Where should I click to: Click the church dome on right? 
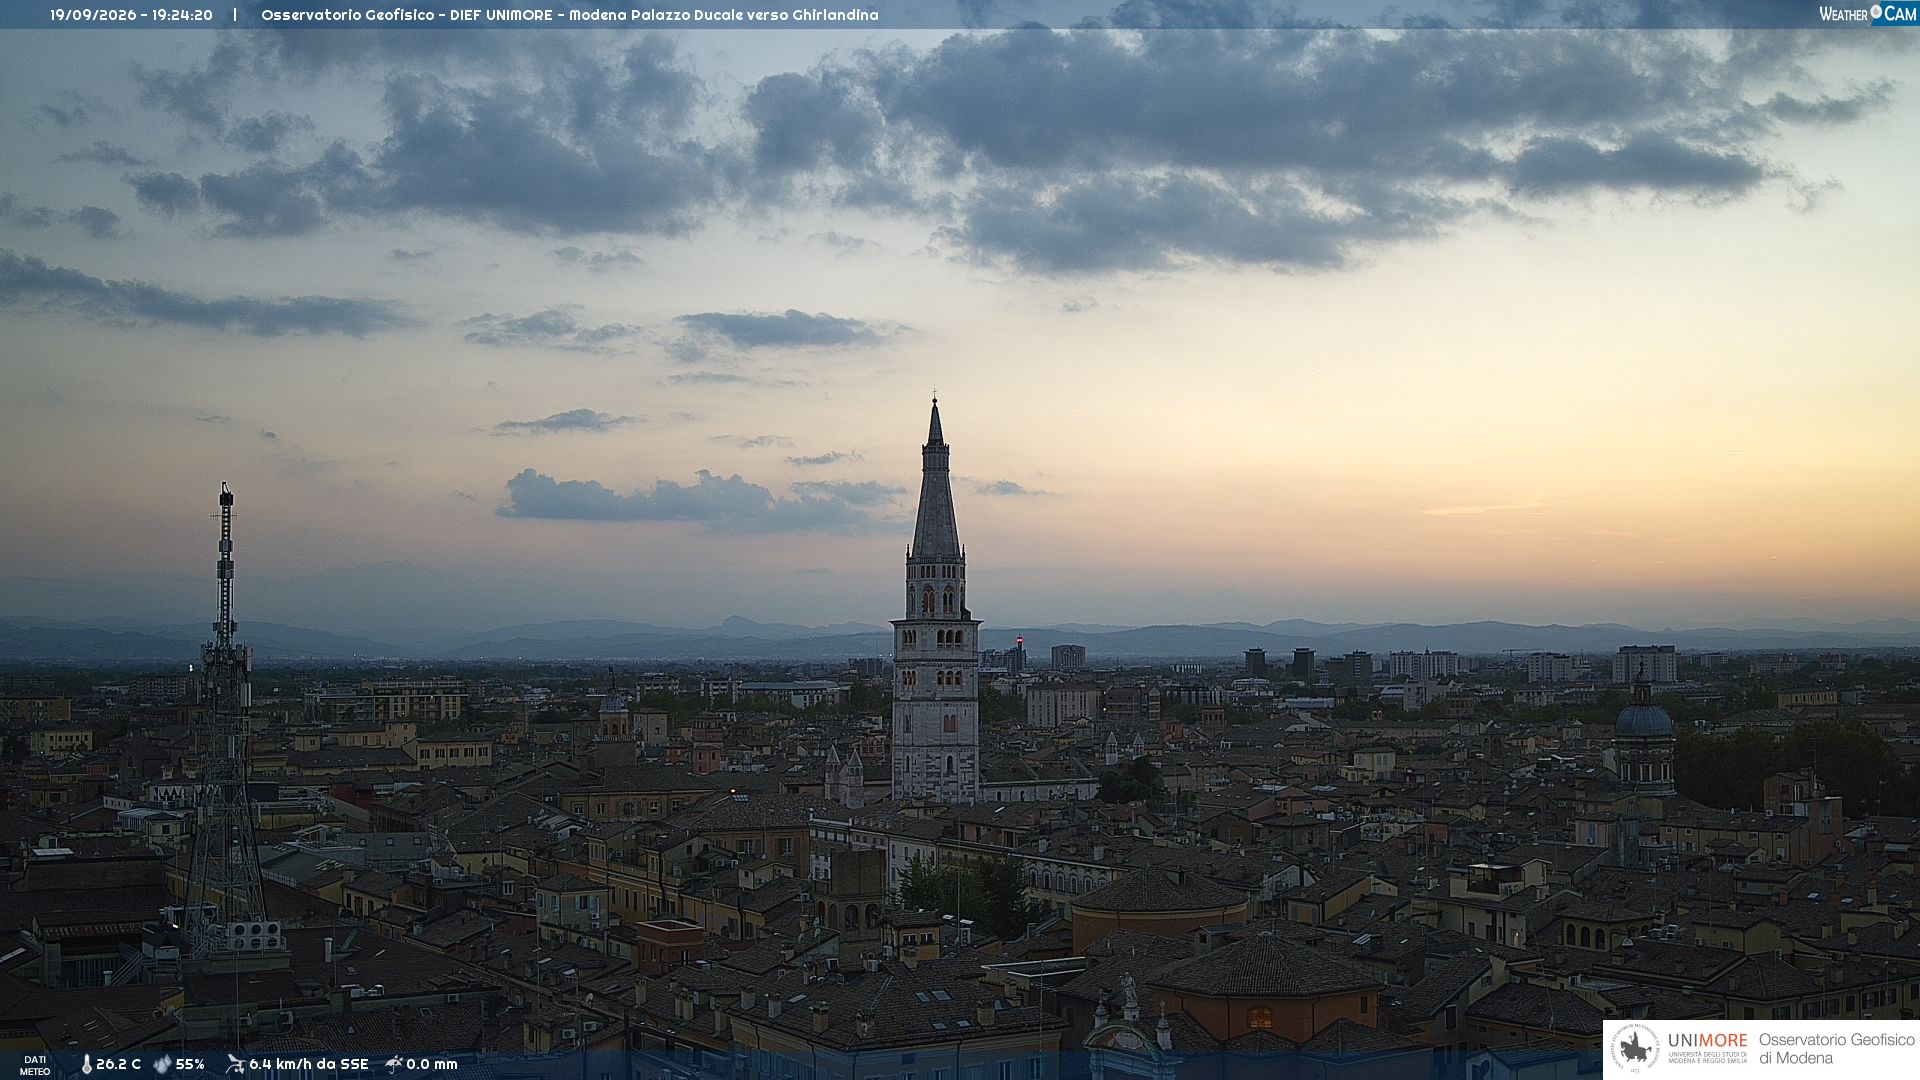[1643, 719]
